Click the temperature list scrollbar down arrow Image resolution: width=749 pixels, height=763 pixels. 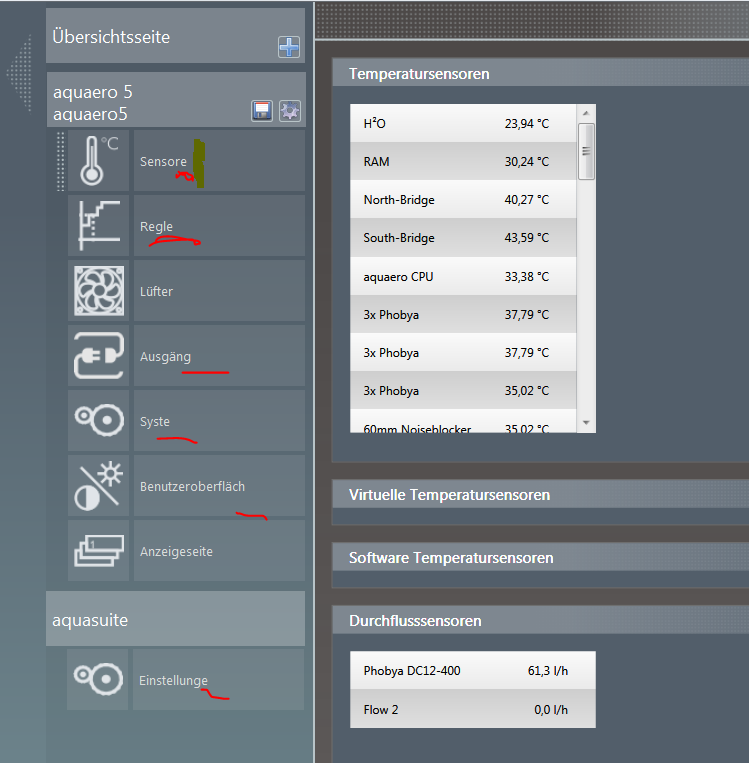[586, 423]
